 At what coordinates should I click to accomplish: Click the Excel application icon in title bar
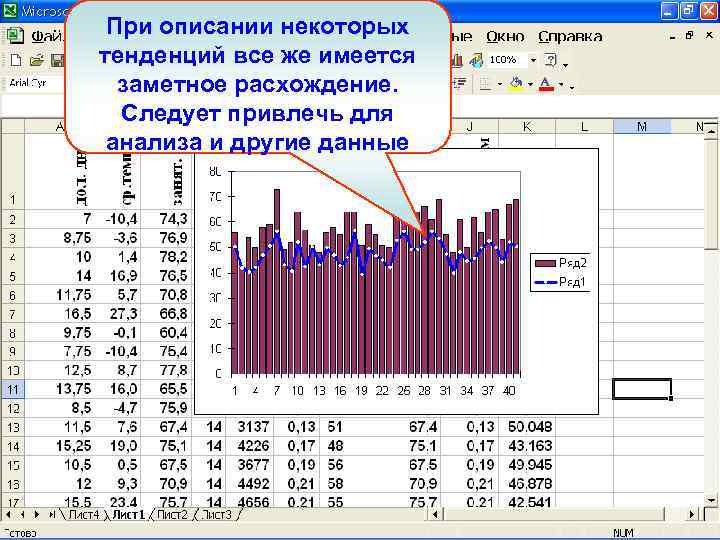point(10,9)
